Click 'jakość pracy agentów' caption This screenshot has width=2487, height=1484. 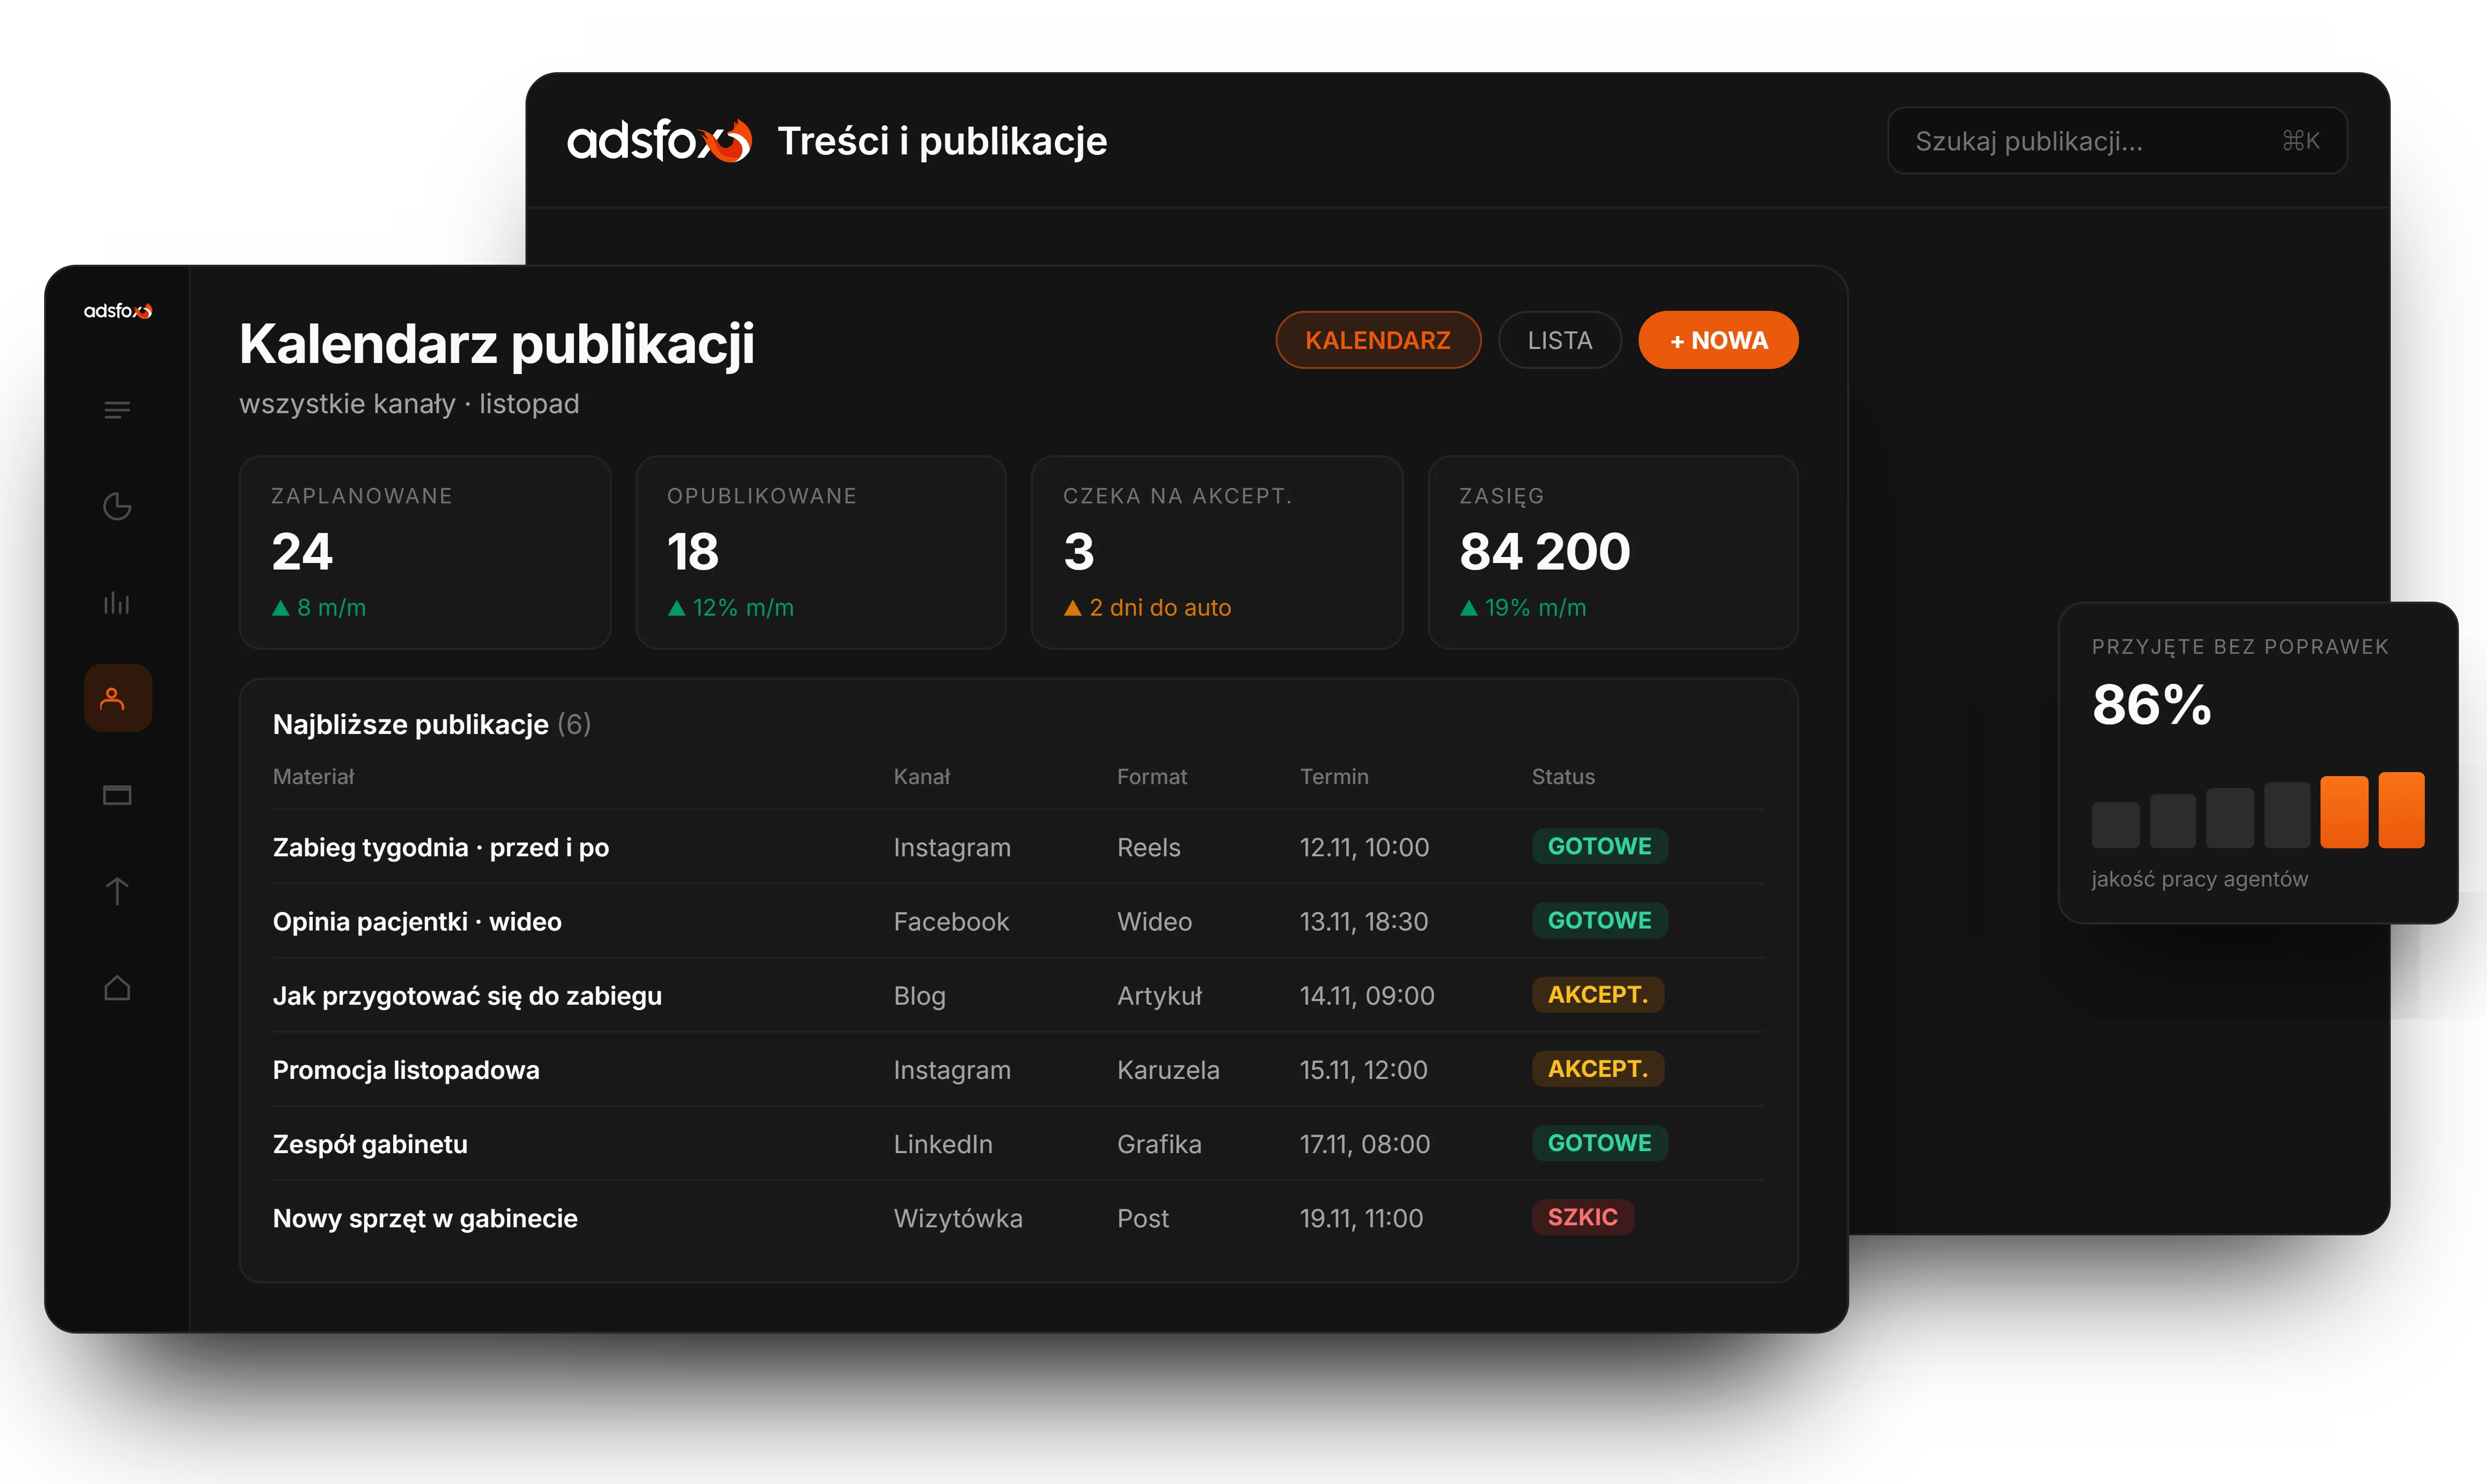(x=2200, y=879)
